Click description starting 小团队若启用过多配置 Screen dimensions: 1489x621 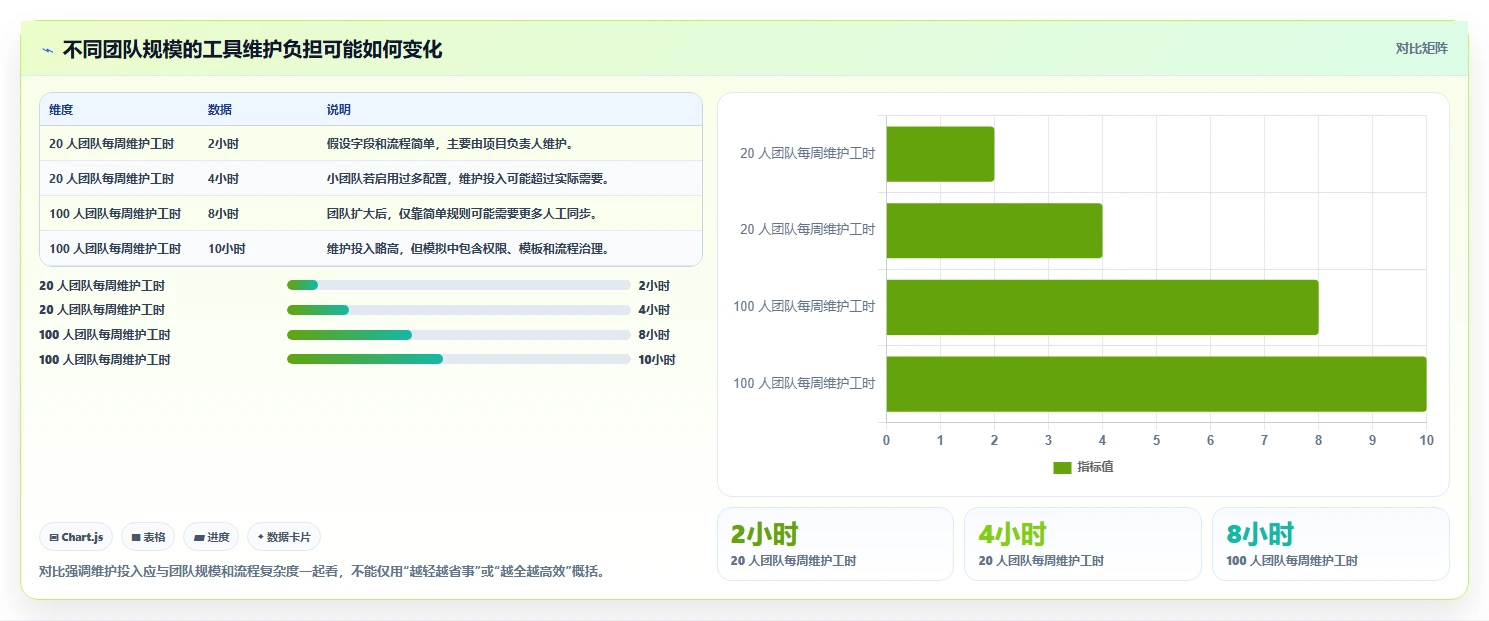click(468, 179)
